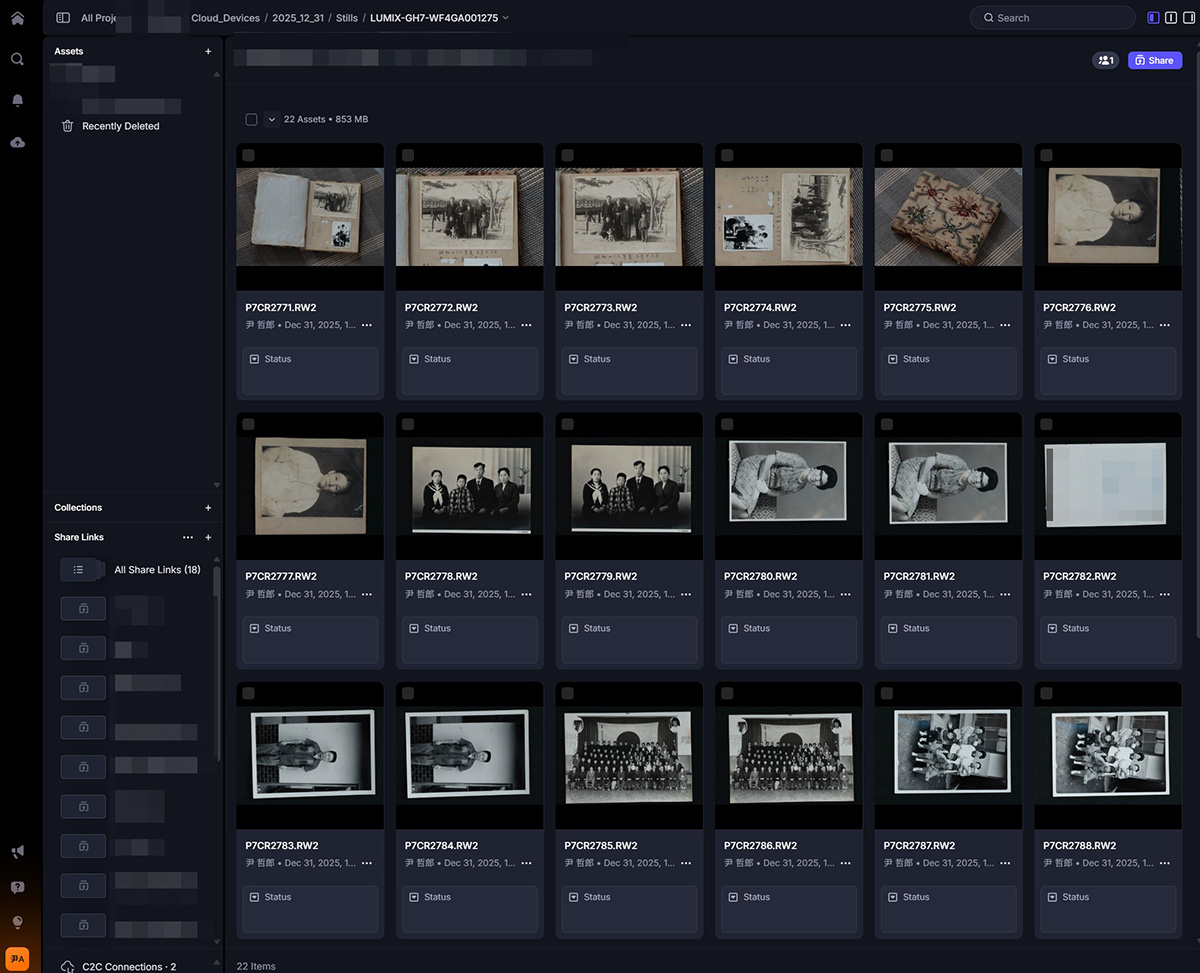Click the purple Share button
The image size is (1200, 973).
tap(1154, 60)
